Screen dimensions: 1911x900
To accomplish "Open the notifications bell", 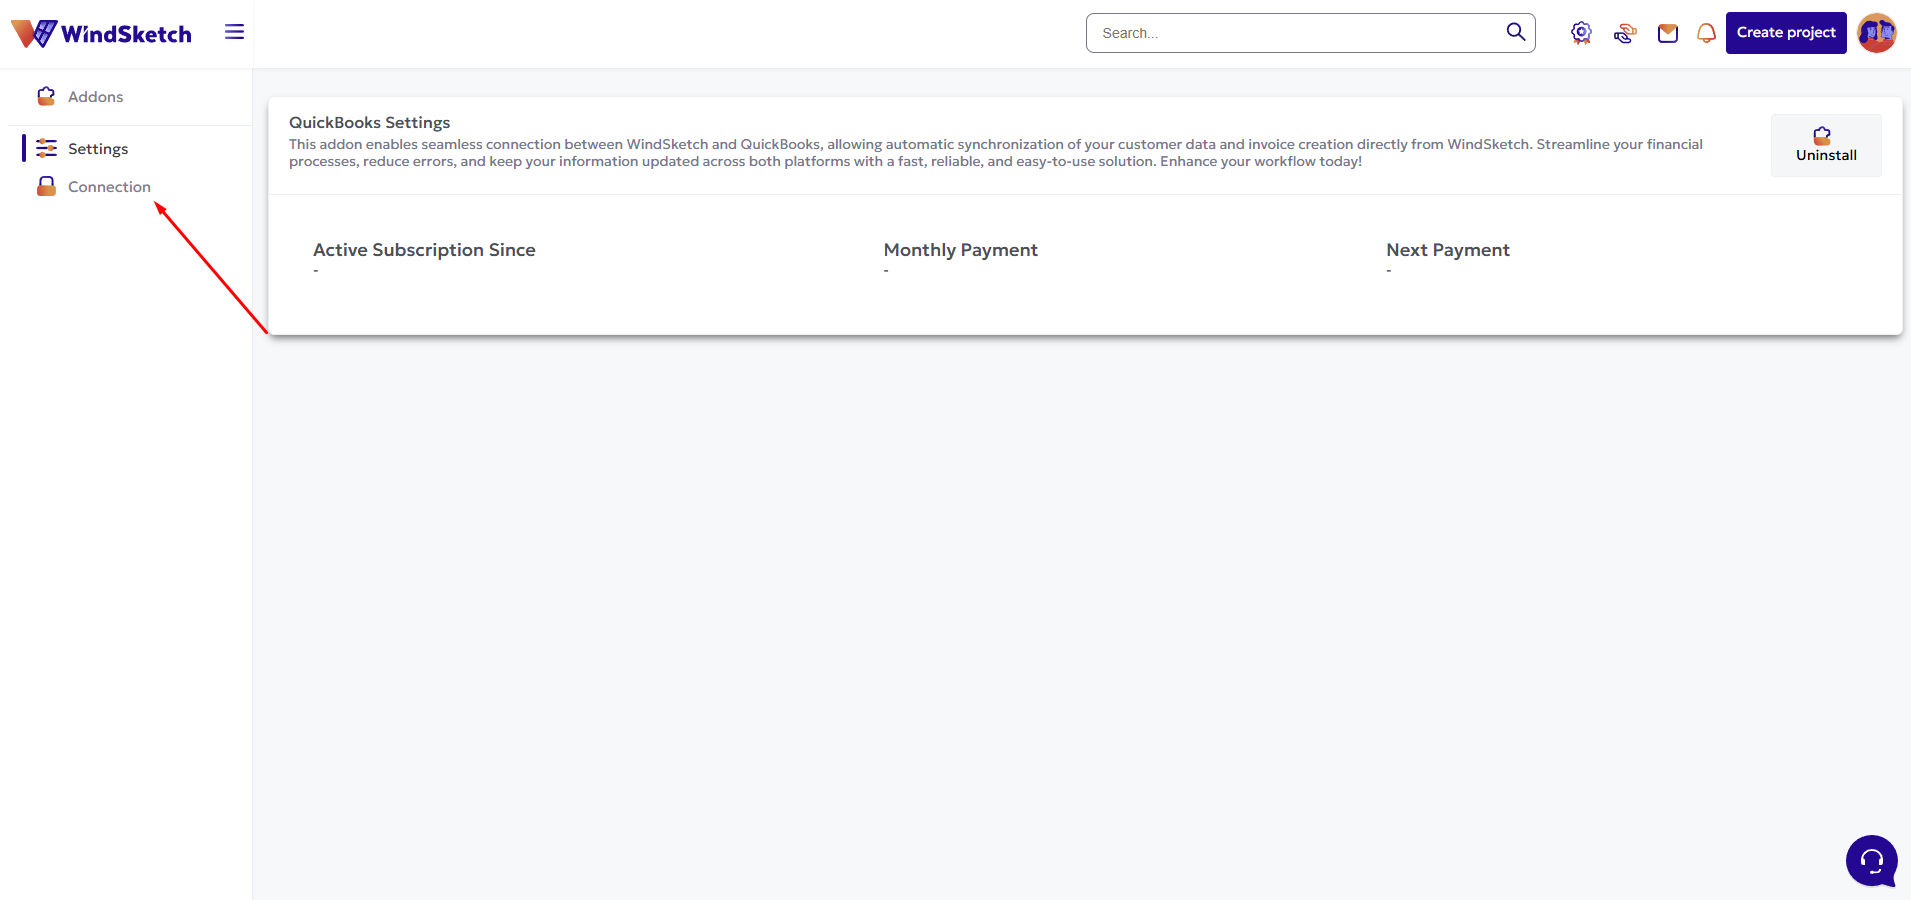I will [x=1706, y=33].
